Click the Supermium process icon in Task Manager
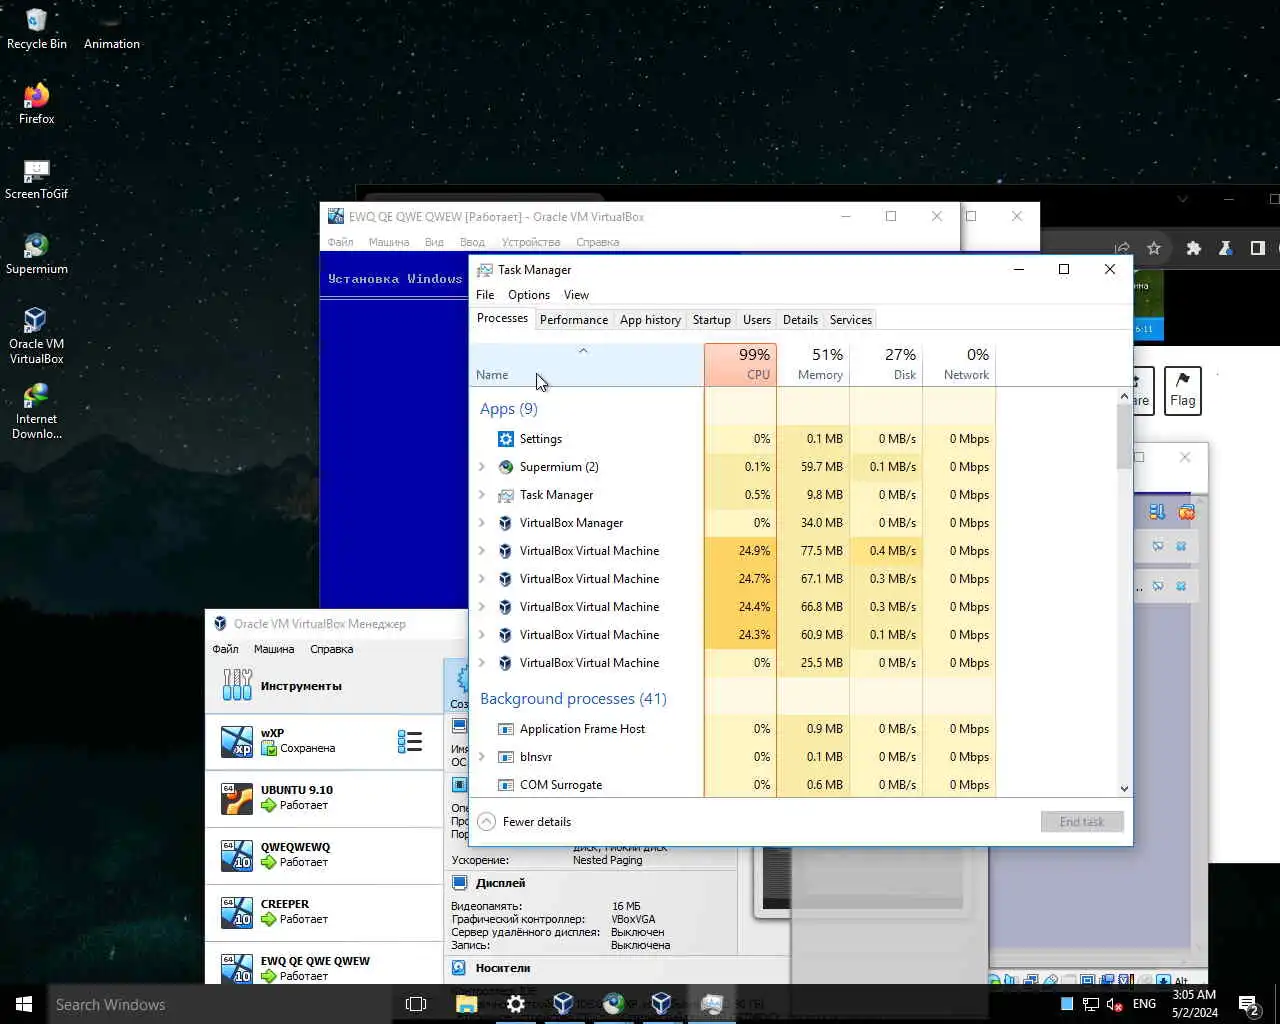 click(505, 467)
